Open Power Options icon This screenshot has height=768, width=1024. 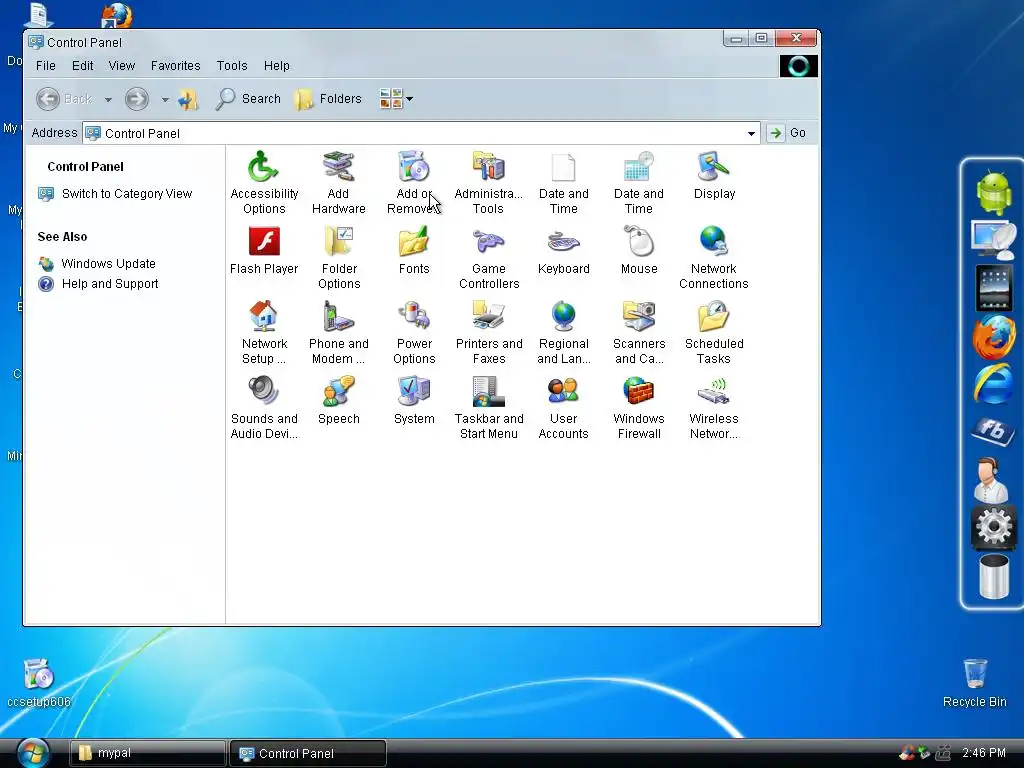click(413, 317)
